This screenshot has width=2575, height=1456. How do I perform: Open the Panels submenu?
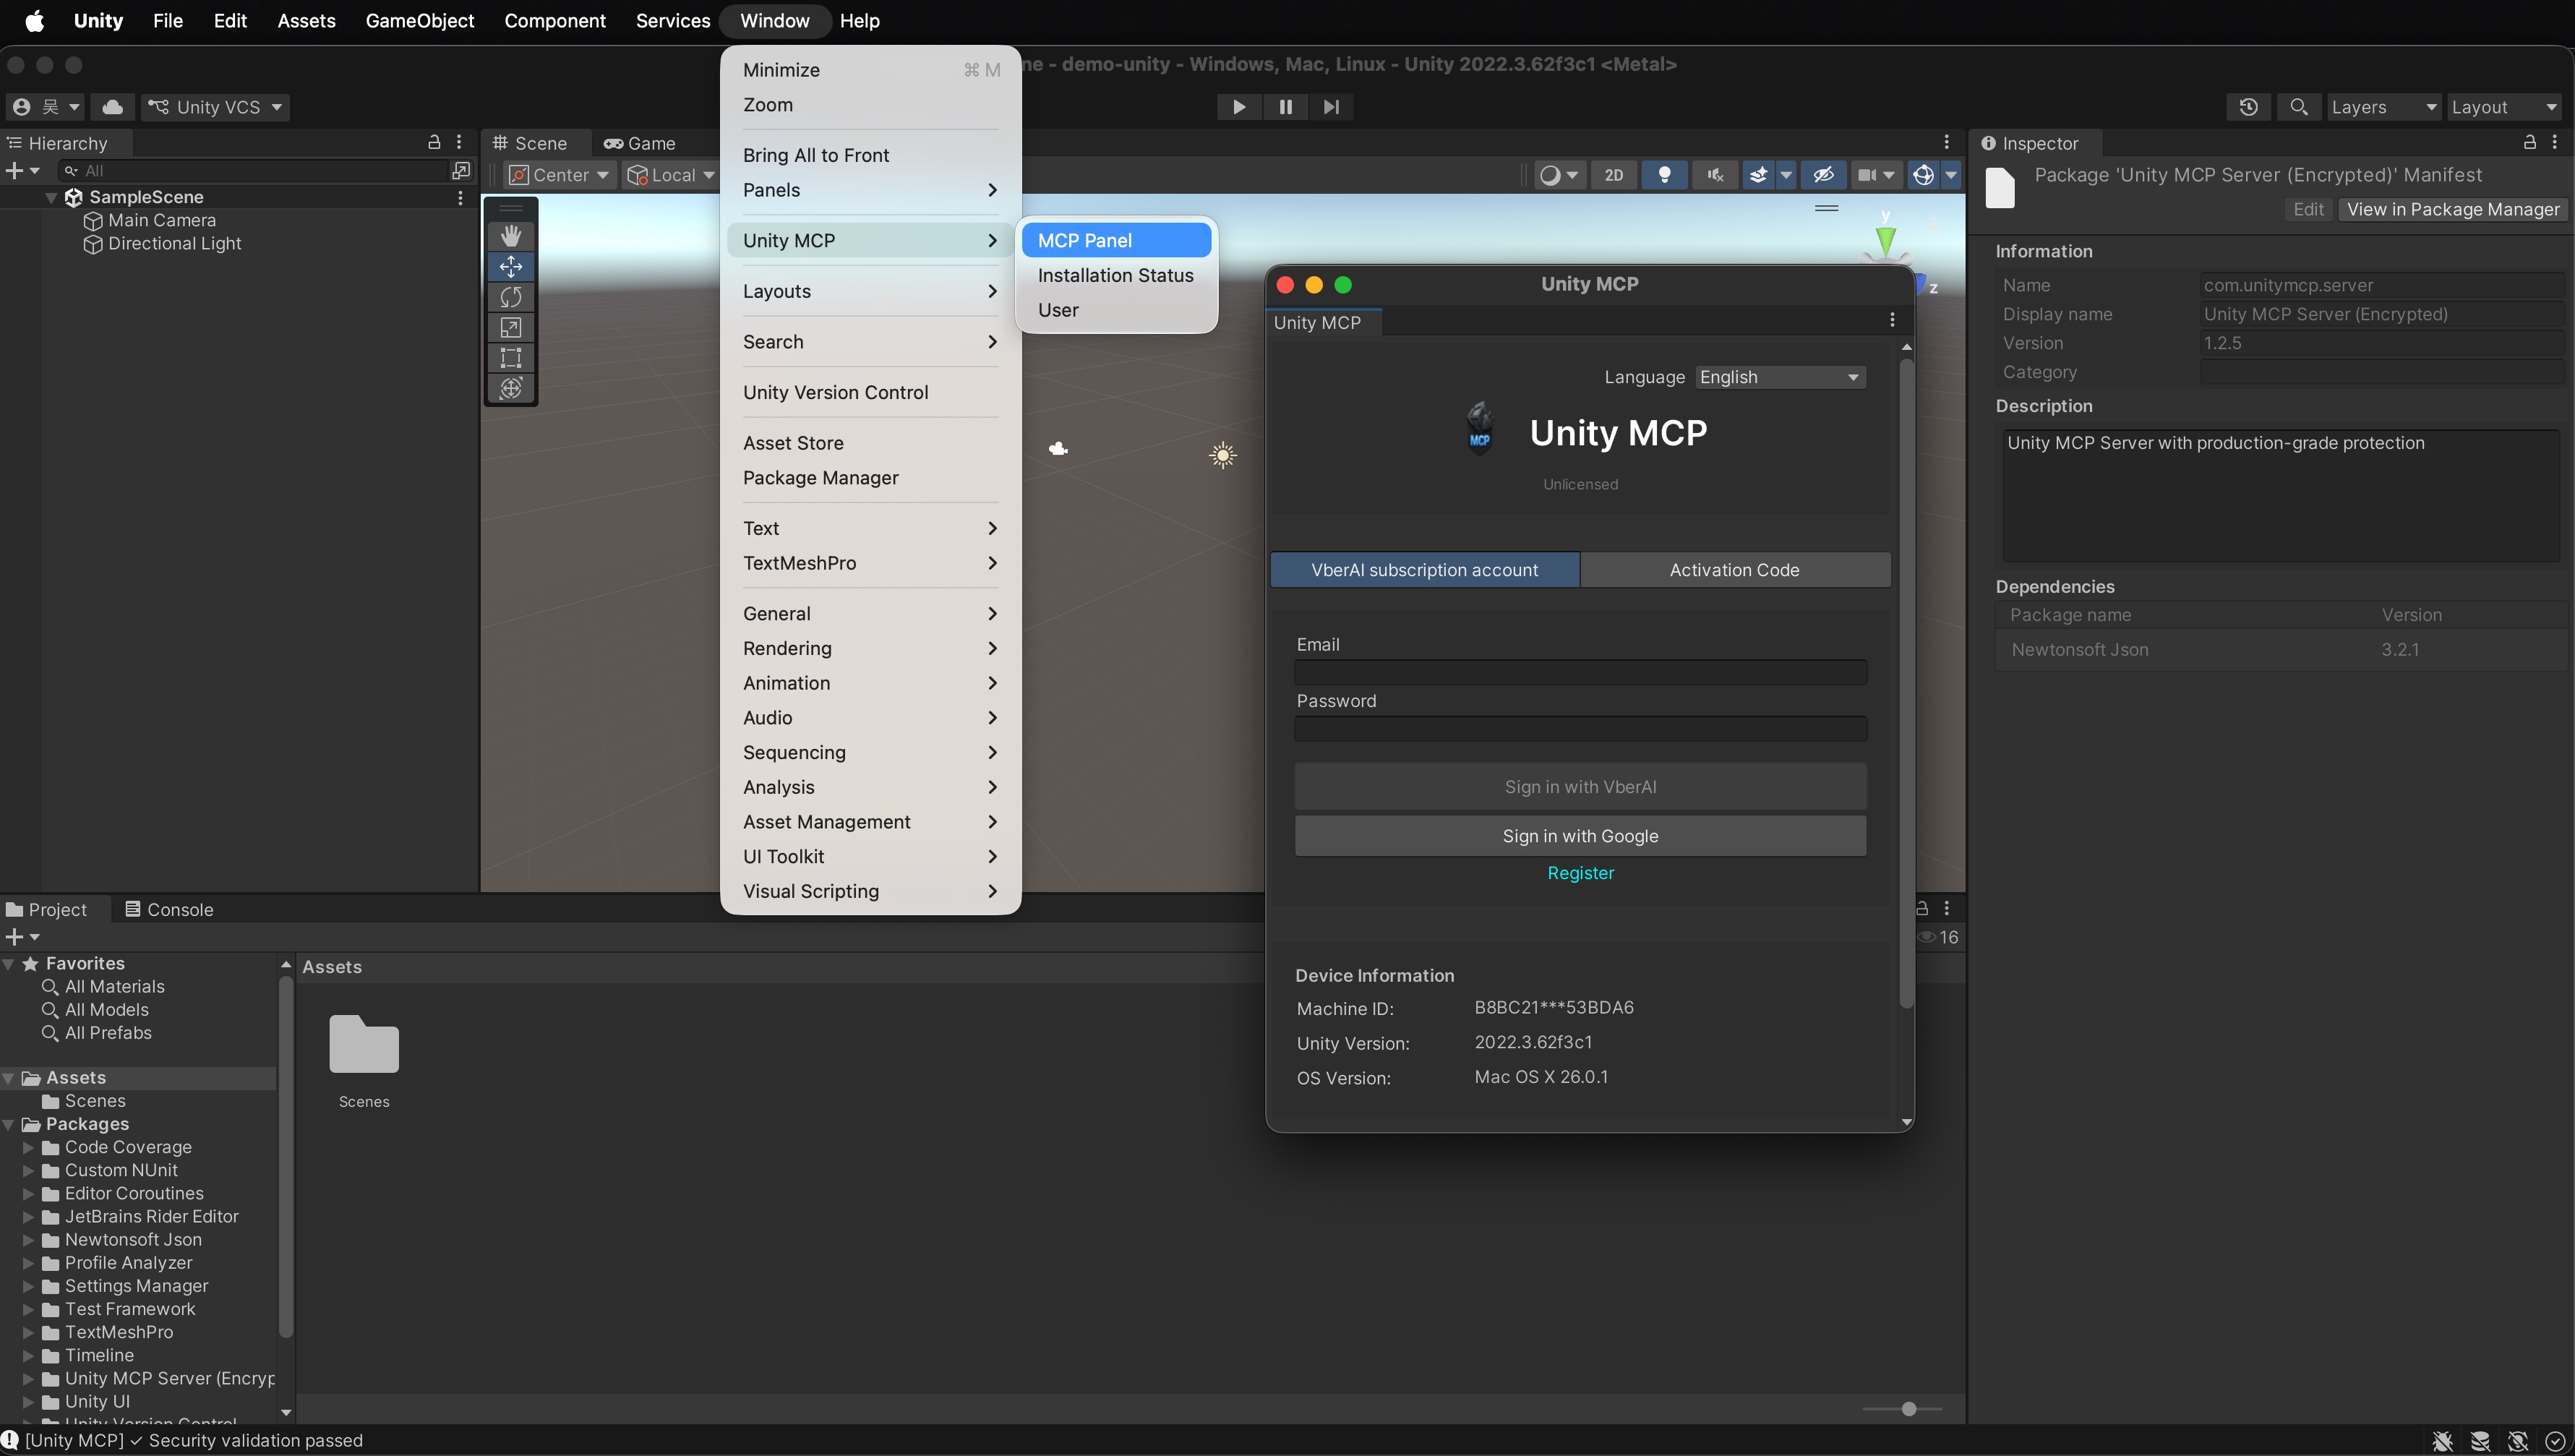click(870, 190)
